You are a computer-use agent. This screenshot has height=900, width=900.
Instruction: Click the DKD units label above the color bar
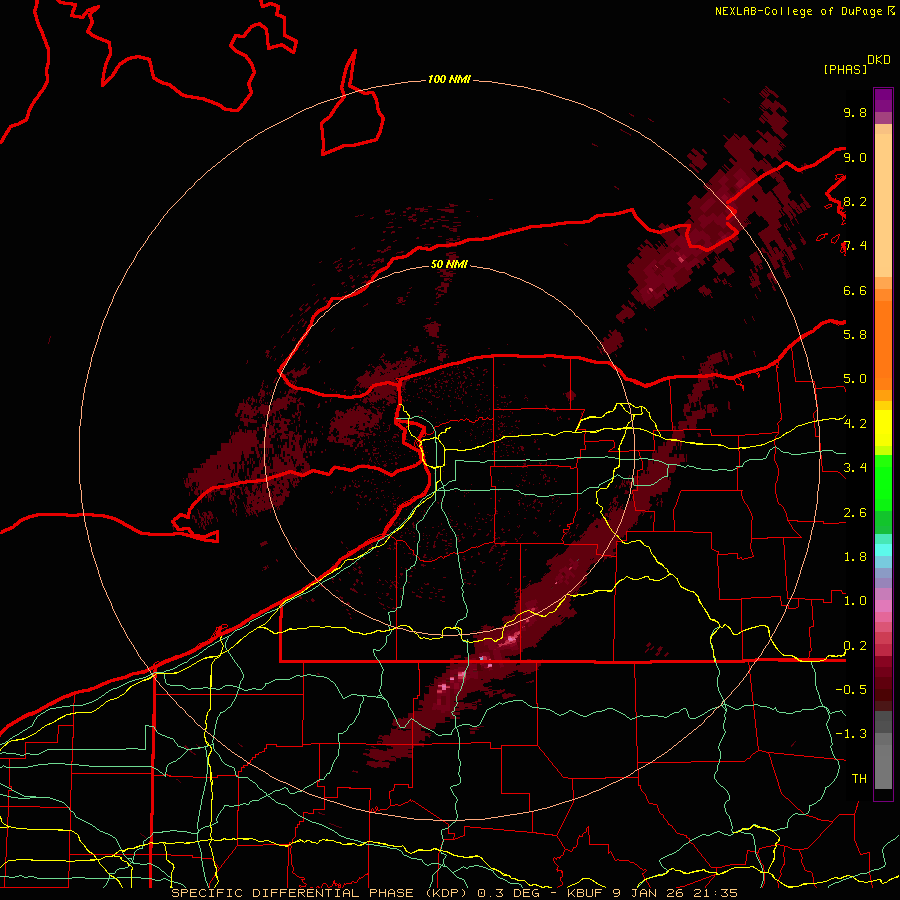pyautogui.click(x=879, y=60)
